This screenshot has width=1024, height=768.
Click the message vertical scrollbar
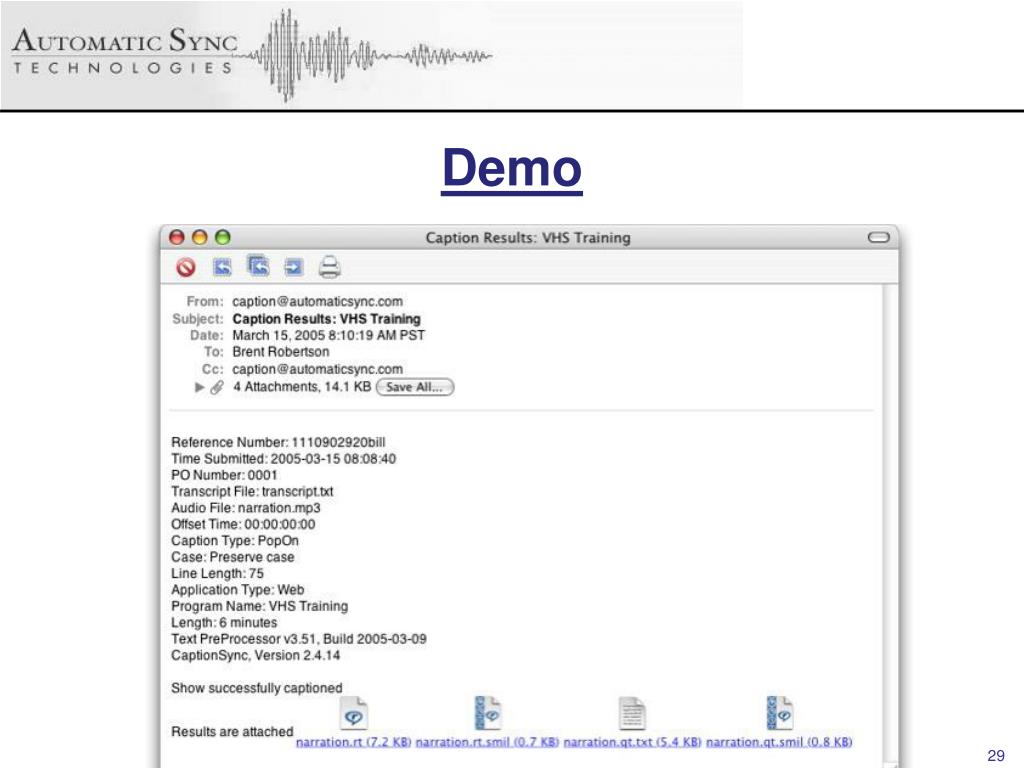pos(890,525)
